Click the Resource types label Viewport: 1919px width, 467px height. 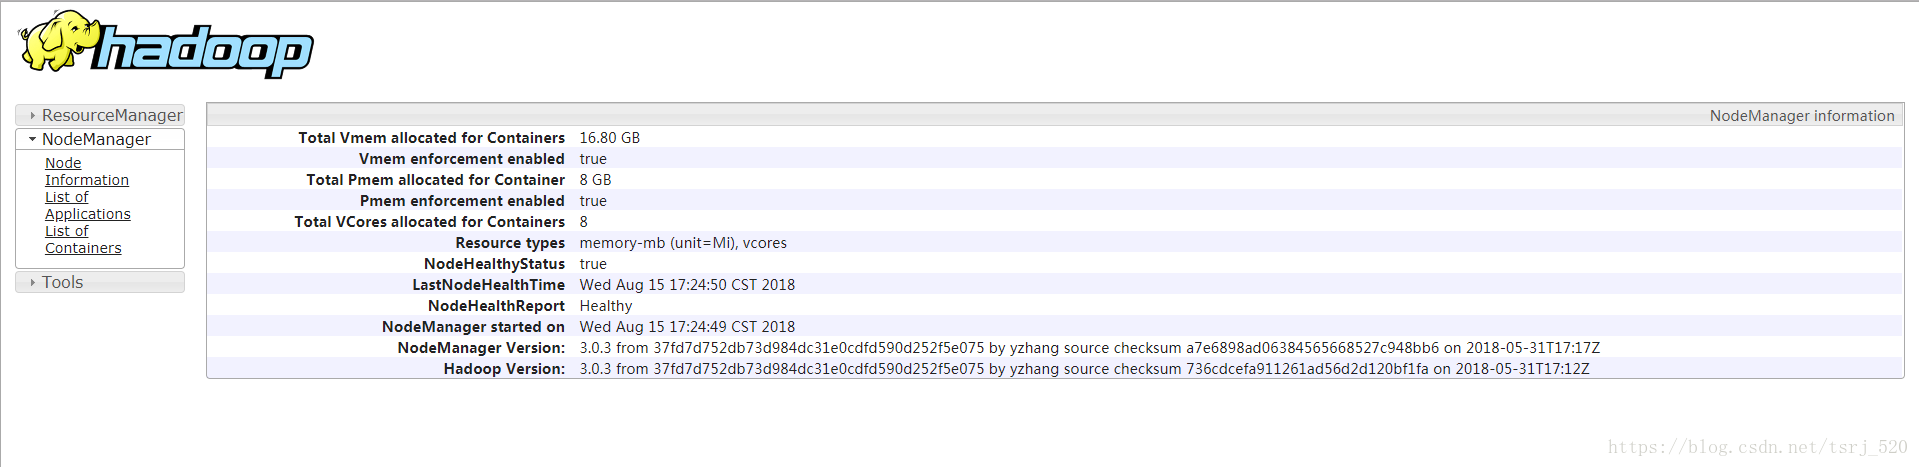coord(510,243)
